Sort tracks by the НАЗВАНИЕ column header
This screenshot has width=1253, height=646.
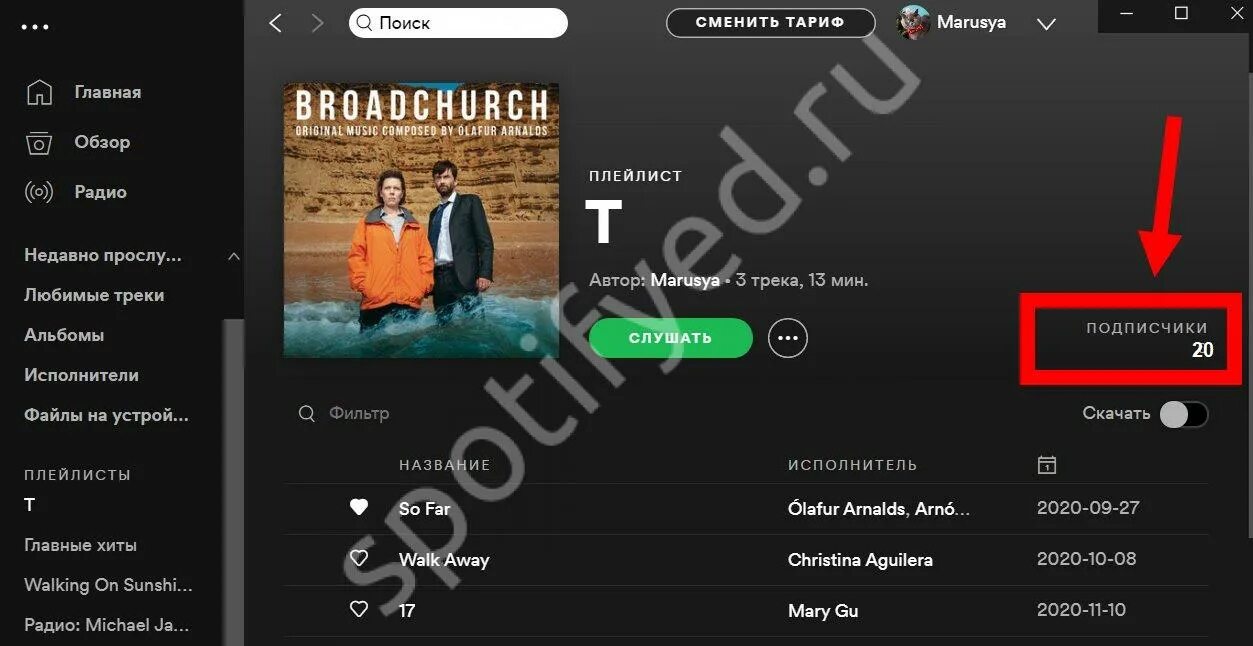445,465
